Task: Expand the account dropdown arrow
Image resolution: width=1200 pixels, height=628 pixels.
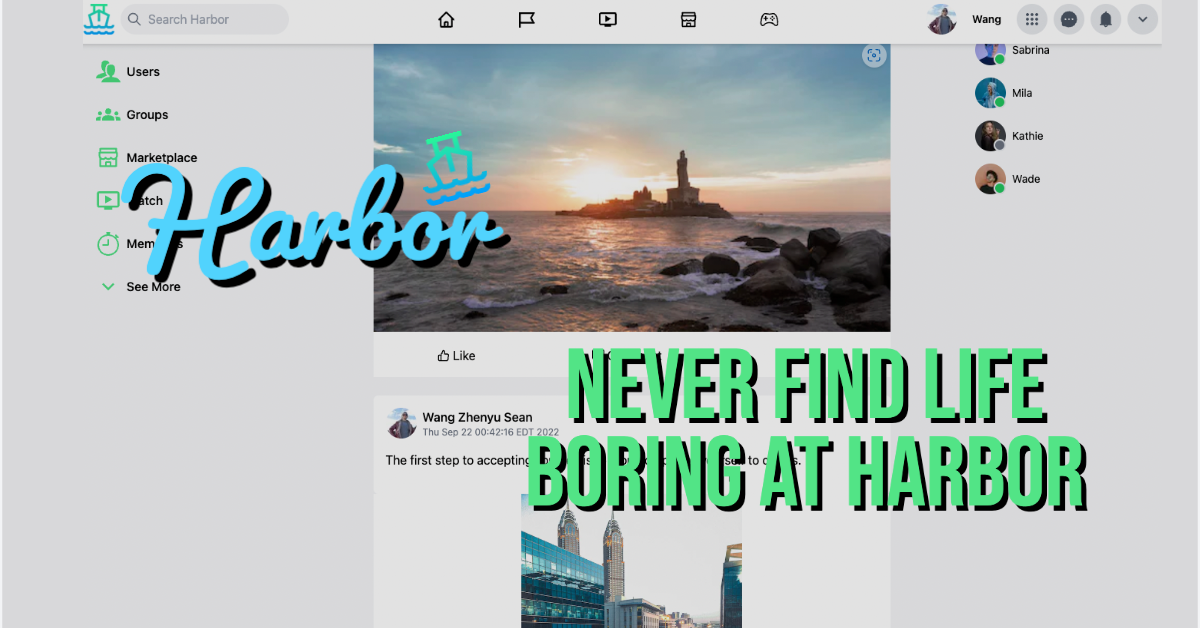Action: tap(1143, 19)
